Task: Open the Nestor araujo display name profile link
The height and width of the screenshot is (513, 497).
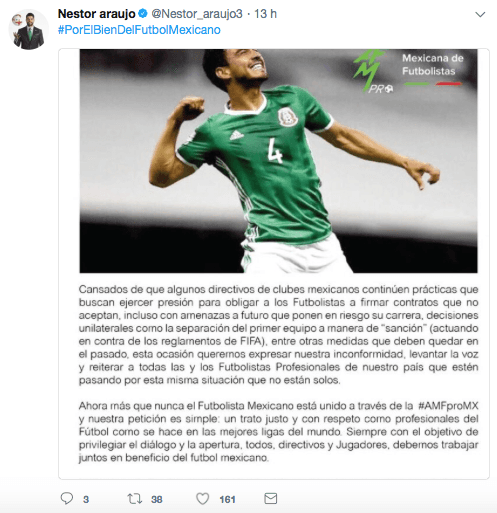Action: [x=97, y=14]
